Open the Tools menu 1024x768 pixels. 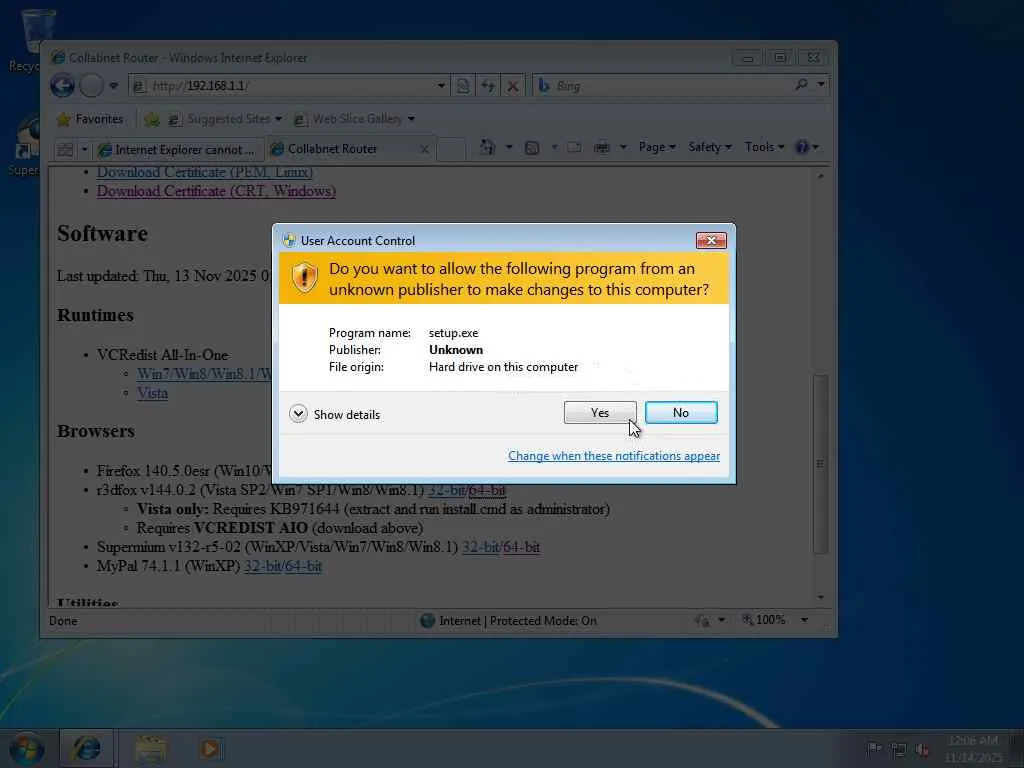pyautogui.click(x=764, y=147)
